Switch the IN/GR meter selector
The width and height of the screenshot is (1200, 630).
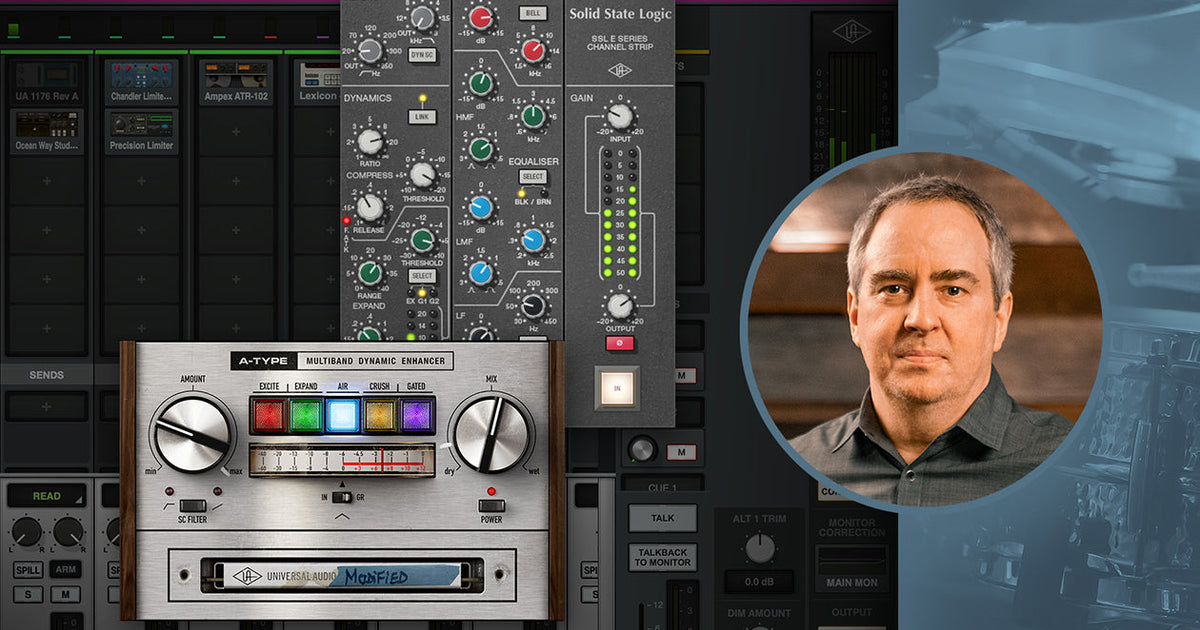coord(341,498)
